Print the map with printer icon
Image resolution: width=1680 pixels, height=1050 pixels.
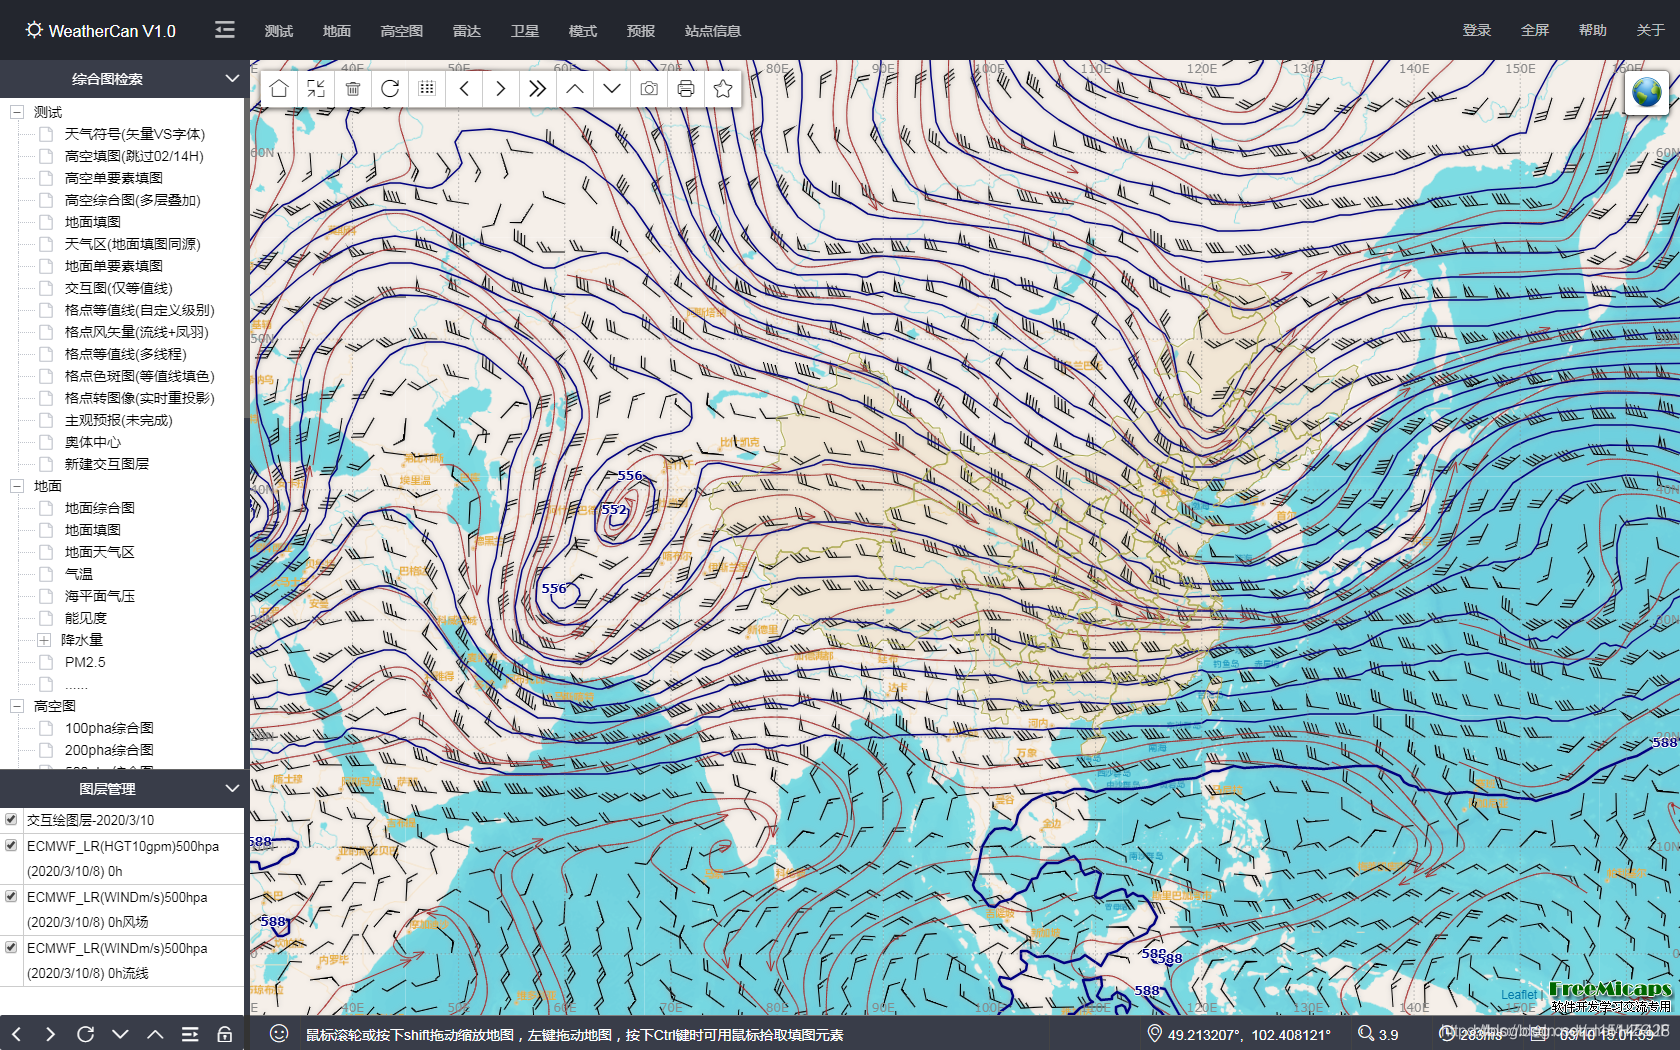click(686, 88)
